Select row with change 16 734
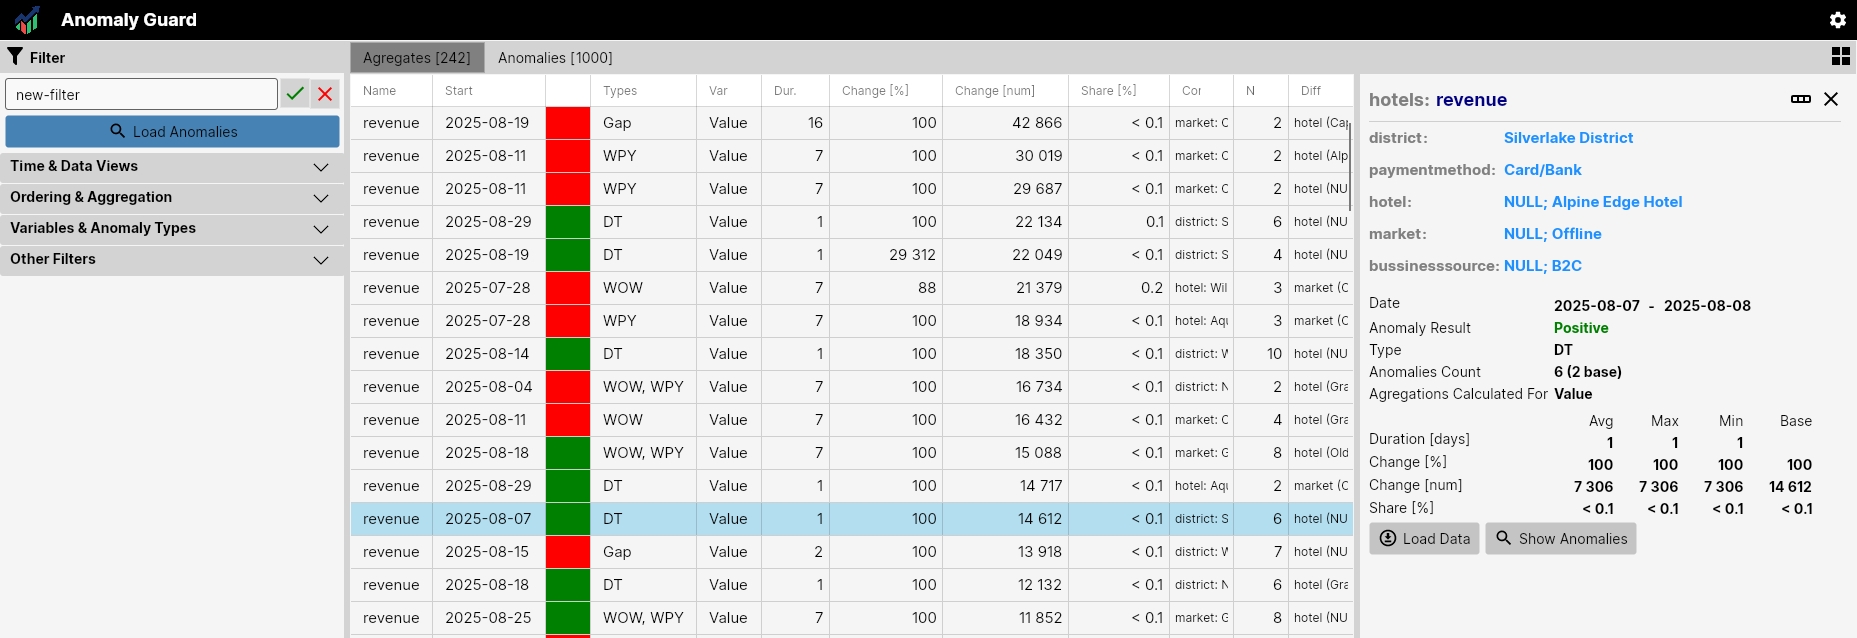1857x638 pixels. 851,387
